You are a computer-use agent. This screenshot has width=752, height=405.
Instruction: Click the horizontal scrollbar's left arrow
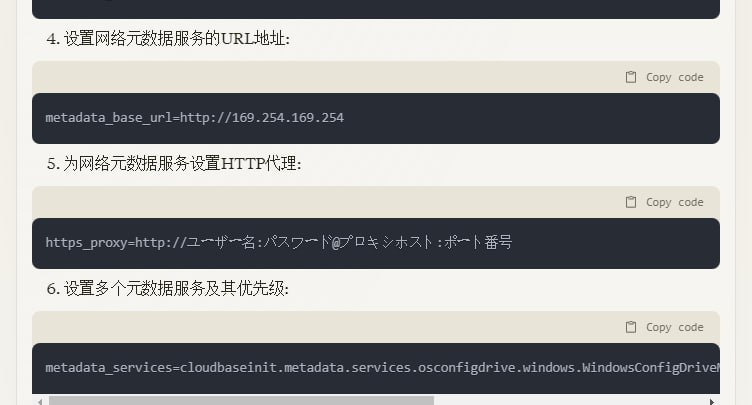coord(40,401)
